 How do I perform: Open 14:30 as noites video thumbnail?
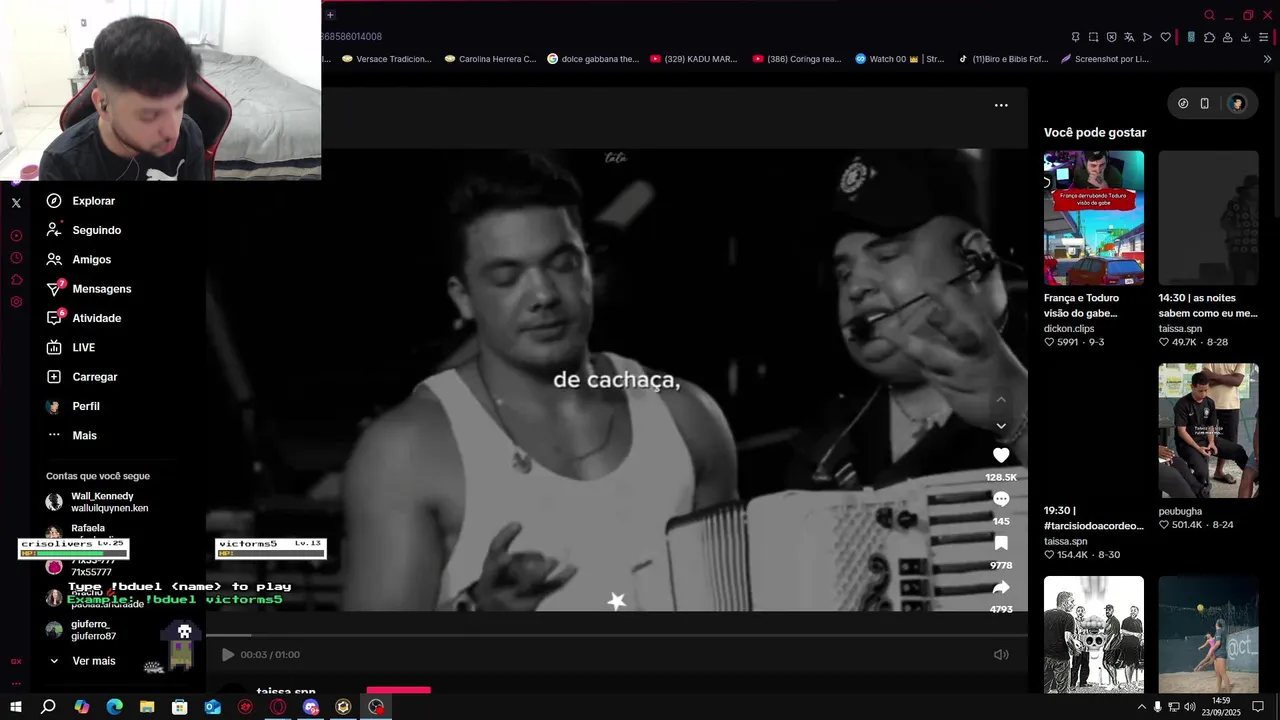pos(1209,218)
